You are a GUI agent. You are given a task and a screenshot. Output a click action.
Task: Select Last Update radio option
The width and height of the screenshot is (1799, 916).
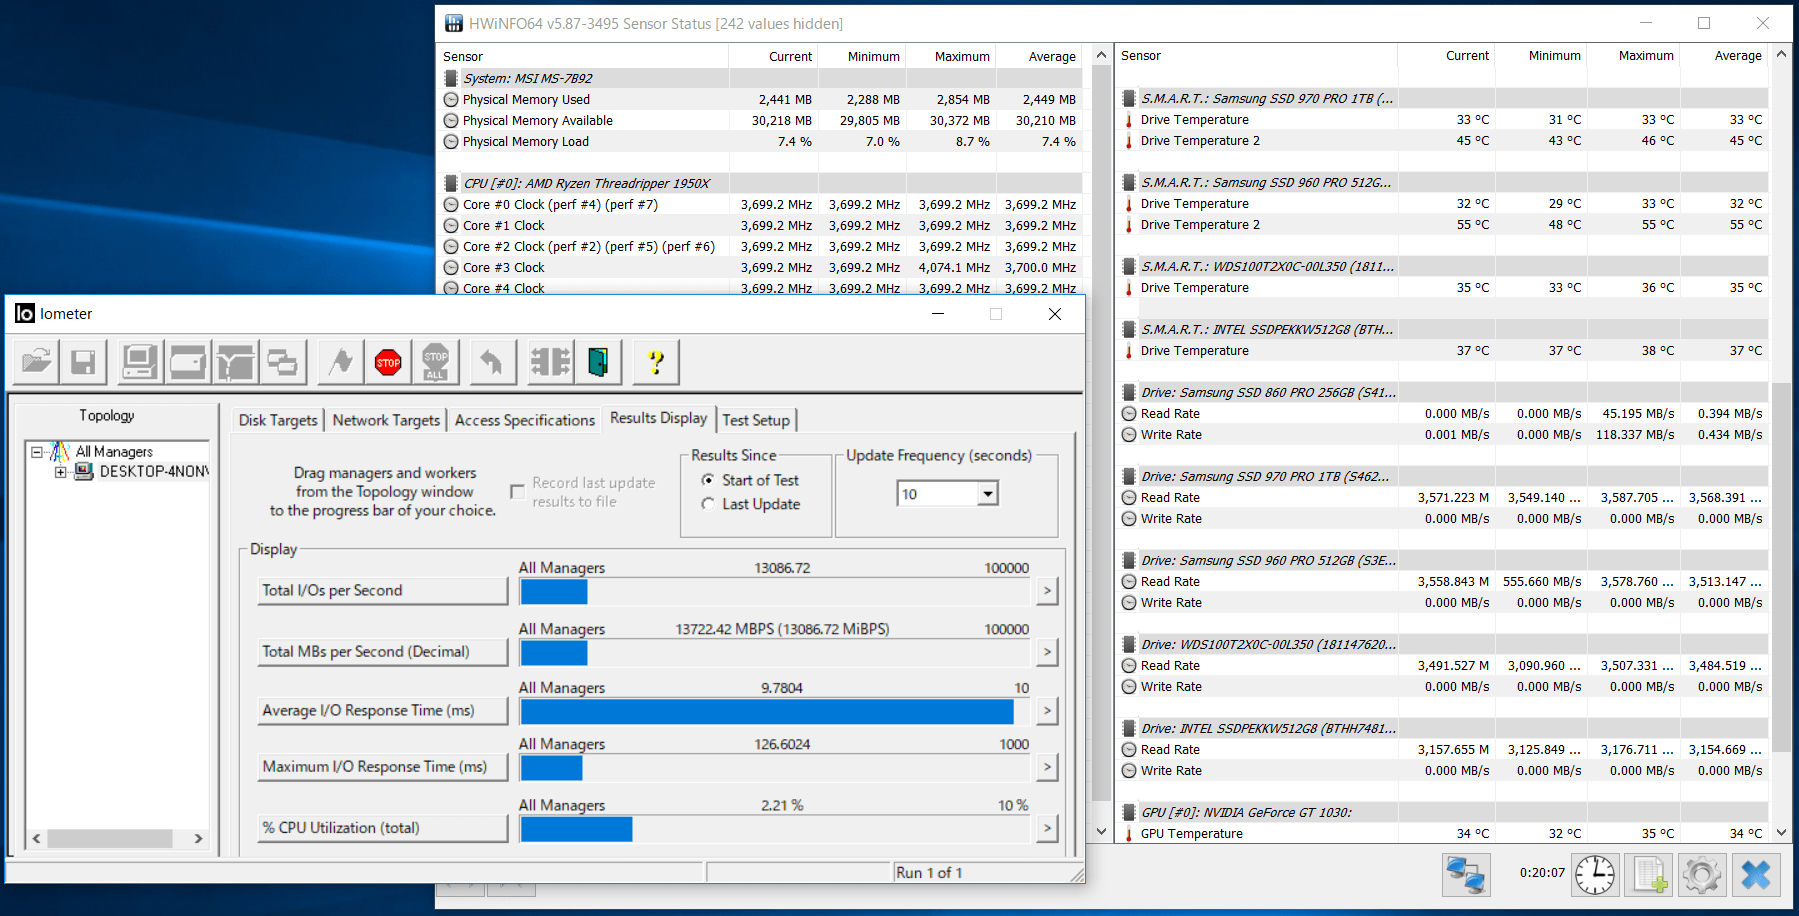[708, 504]
